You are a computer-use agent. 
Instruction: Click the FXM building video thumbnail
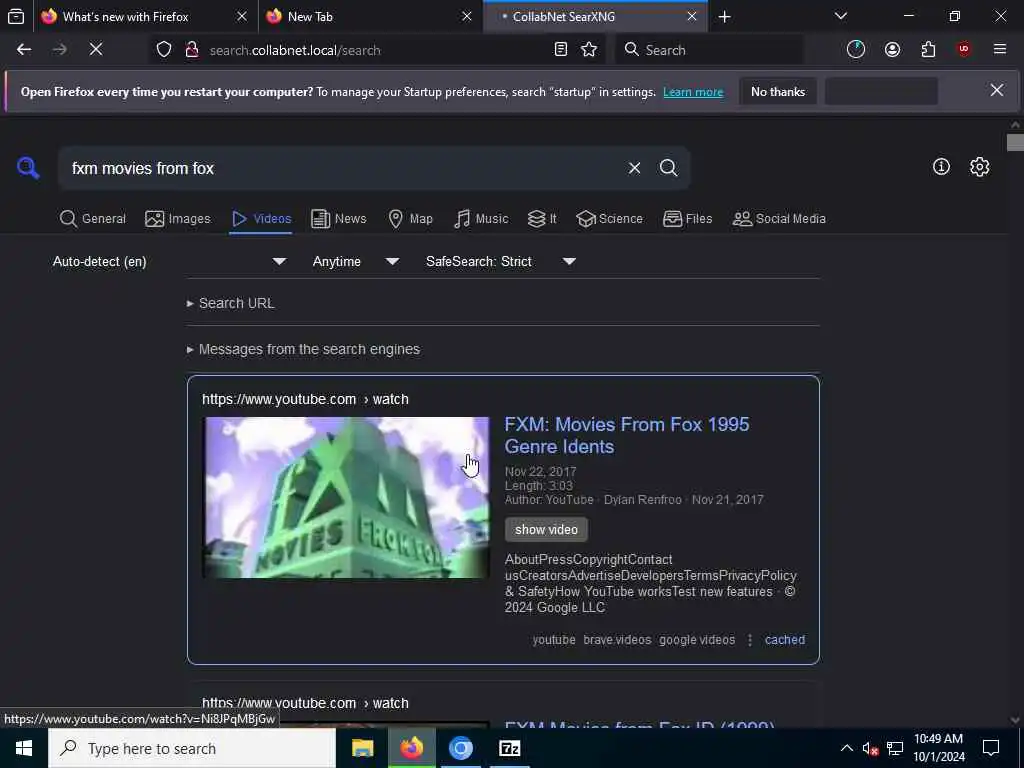tap(346, 498)
